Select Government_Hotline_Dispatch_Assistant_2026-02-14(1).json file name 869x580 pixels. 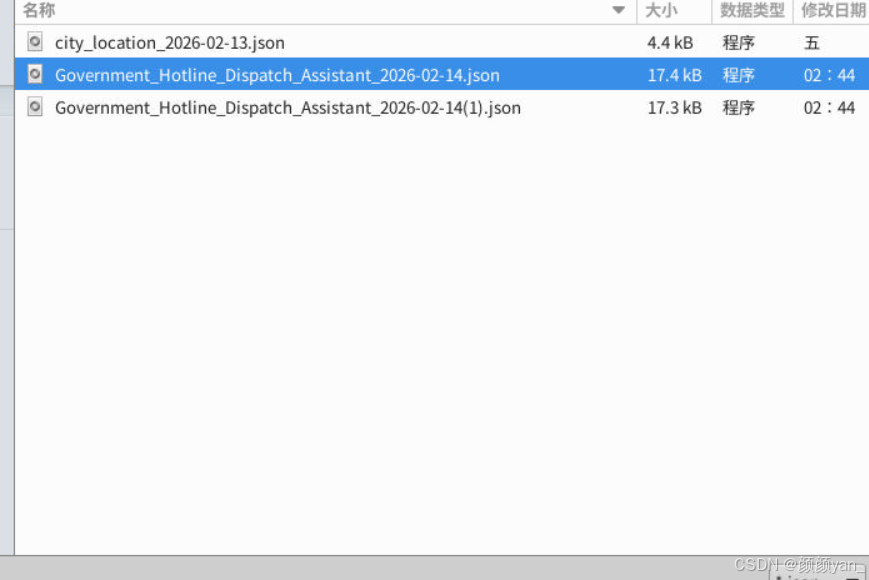[288, 107]
